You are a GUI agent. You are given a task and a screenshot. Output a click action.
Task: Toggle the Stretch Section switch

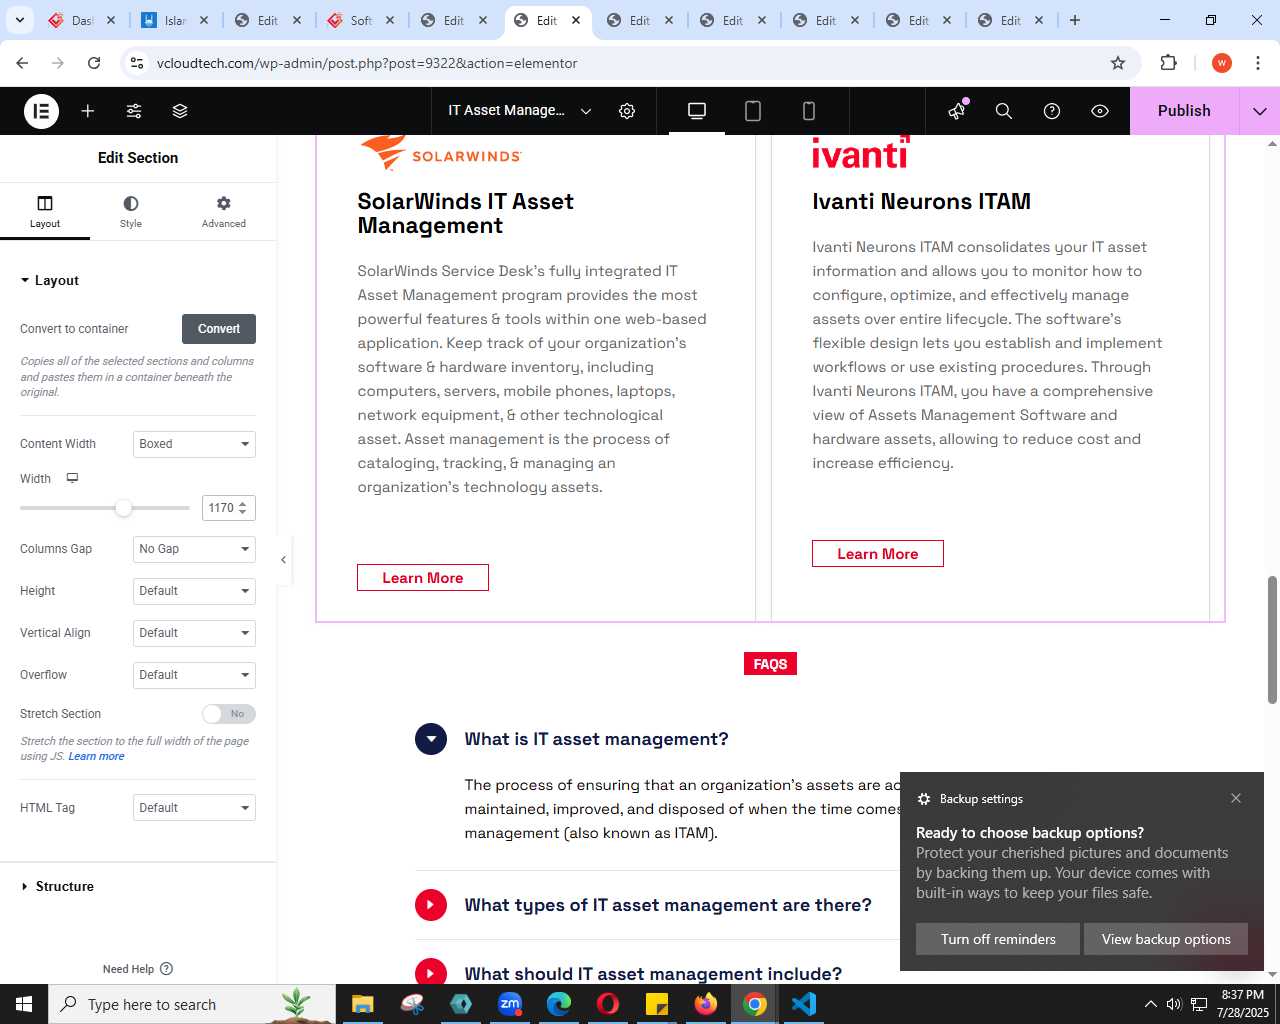point(228,714)
